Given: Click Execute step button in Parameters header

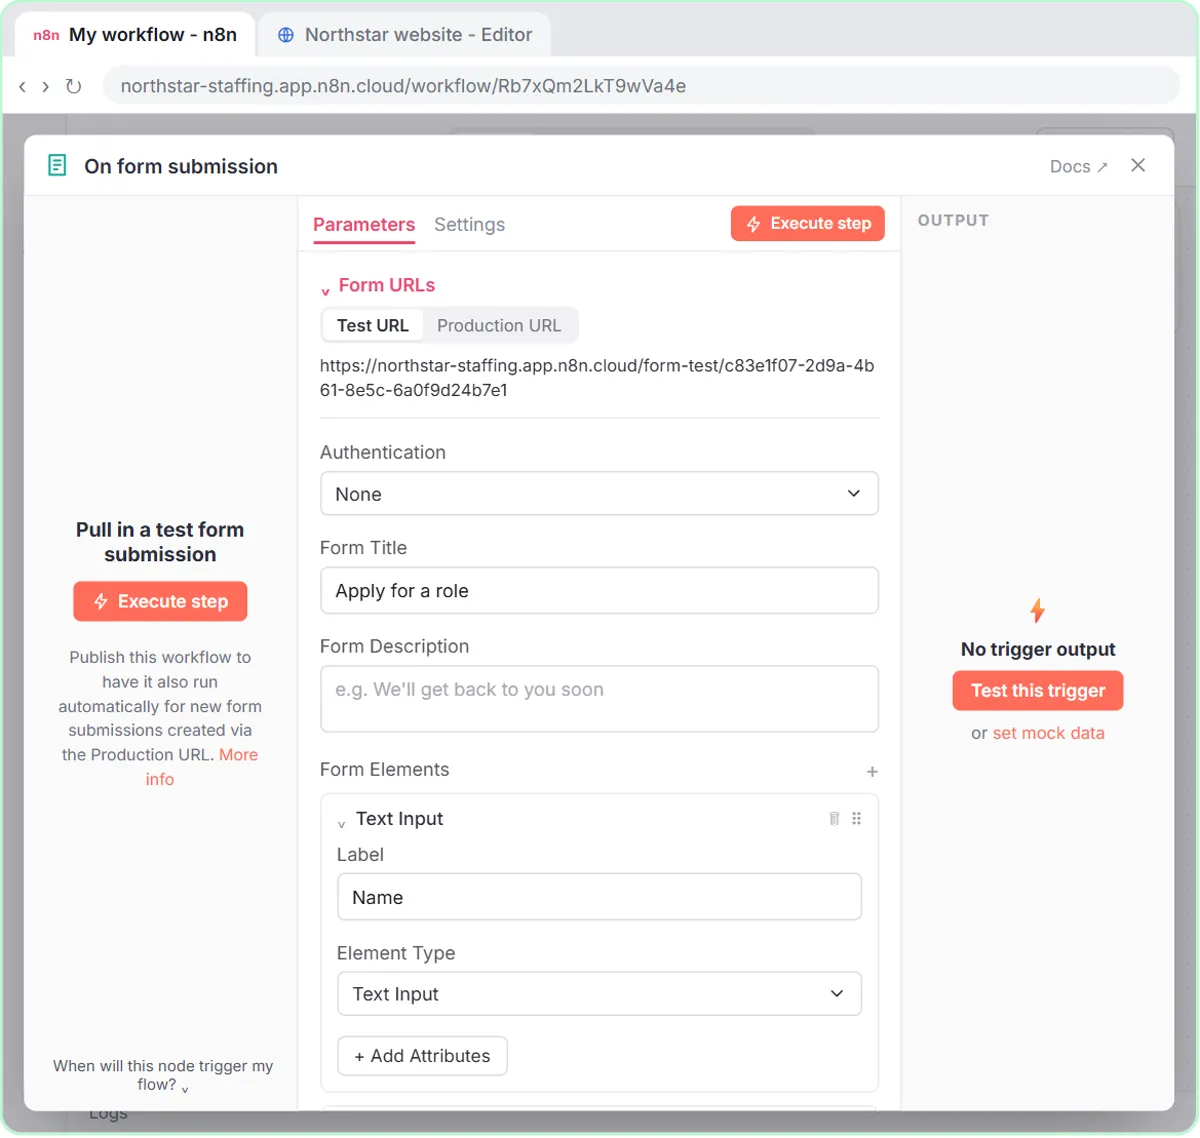Looking at the screenshot, I should point(808,224).
